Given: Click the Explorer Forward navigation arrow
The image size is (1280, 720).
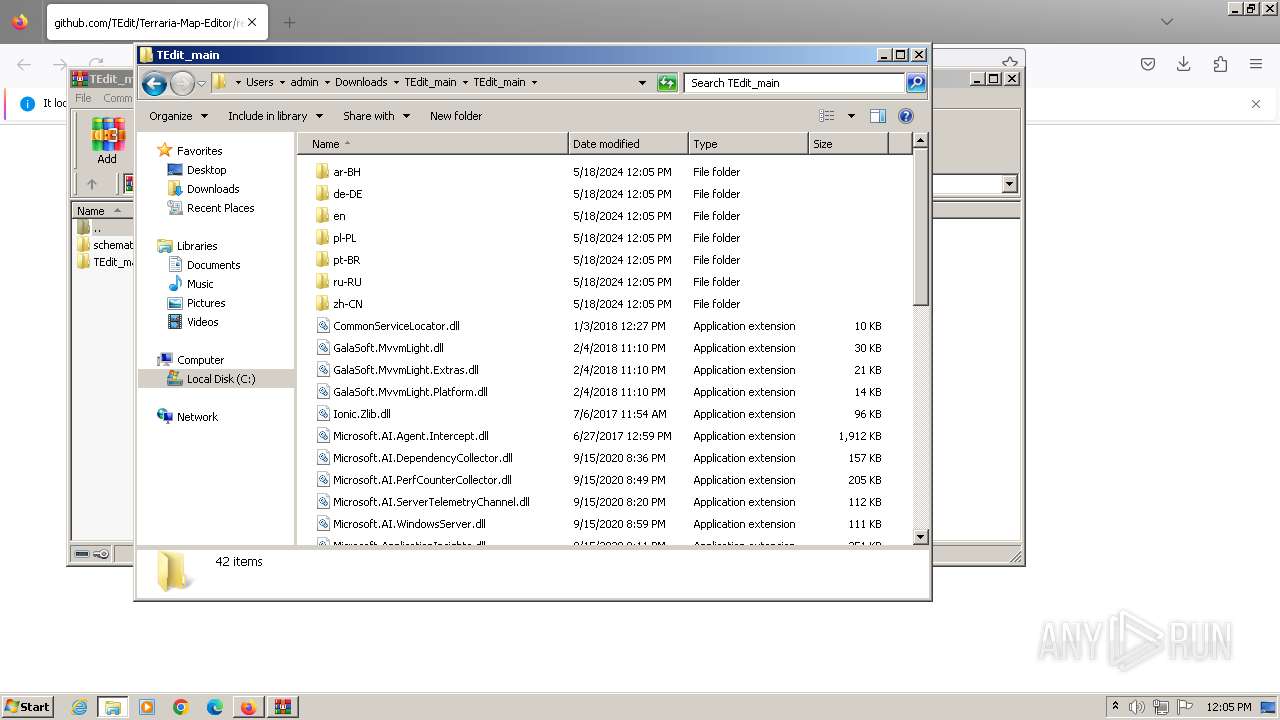Looking at the screenshot, I should pyautogui.click(x=182, y=83).
